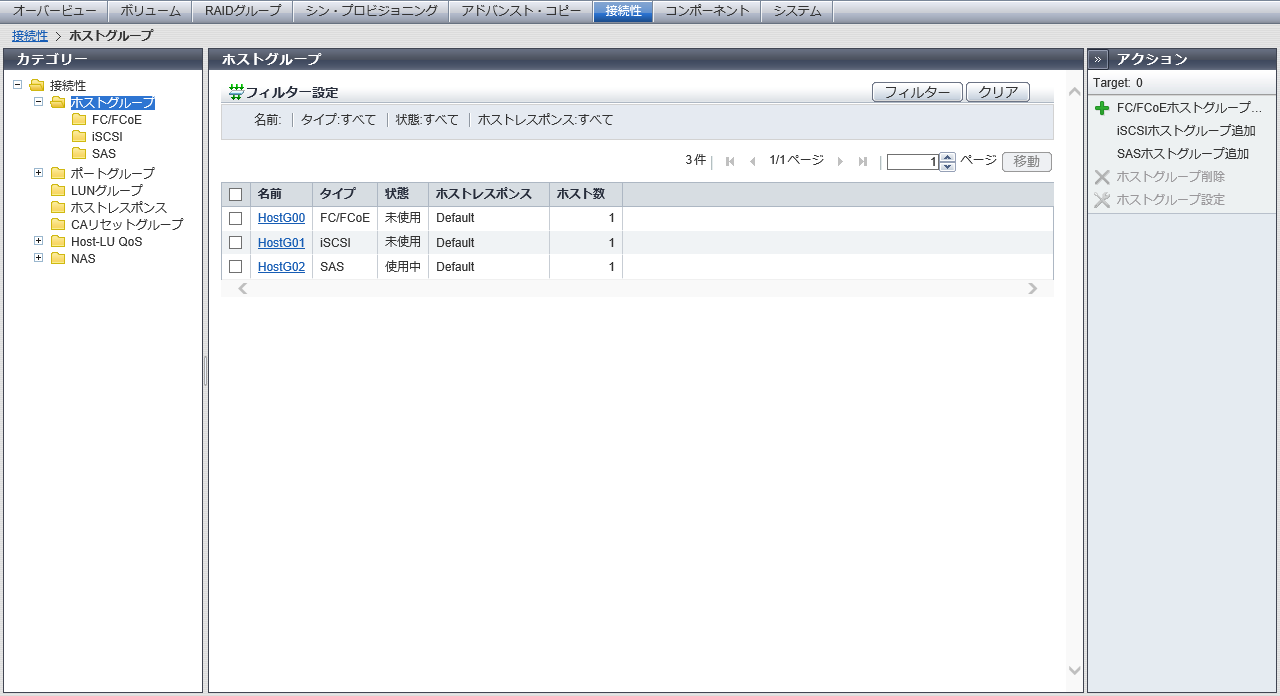
Task: Check the HostG01 row checkbox
Action: tap(236, 242)
